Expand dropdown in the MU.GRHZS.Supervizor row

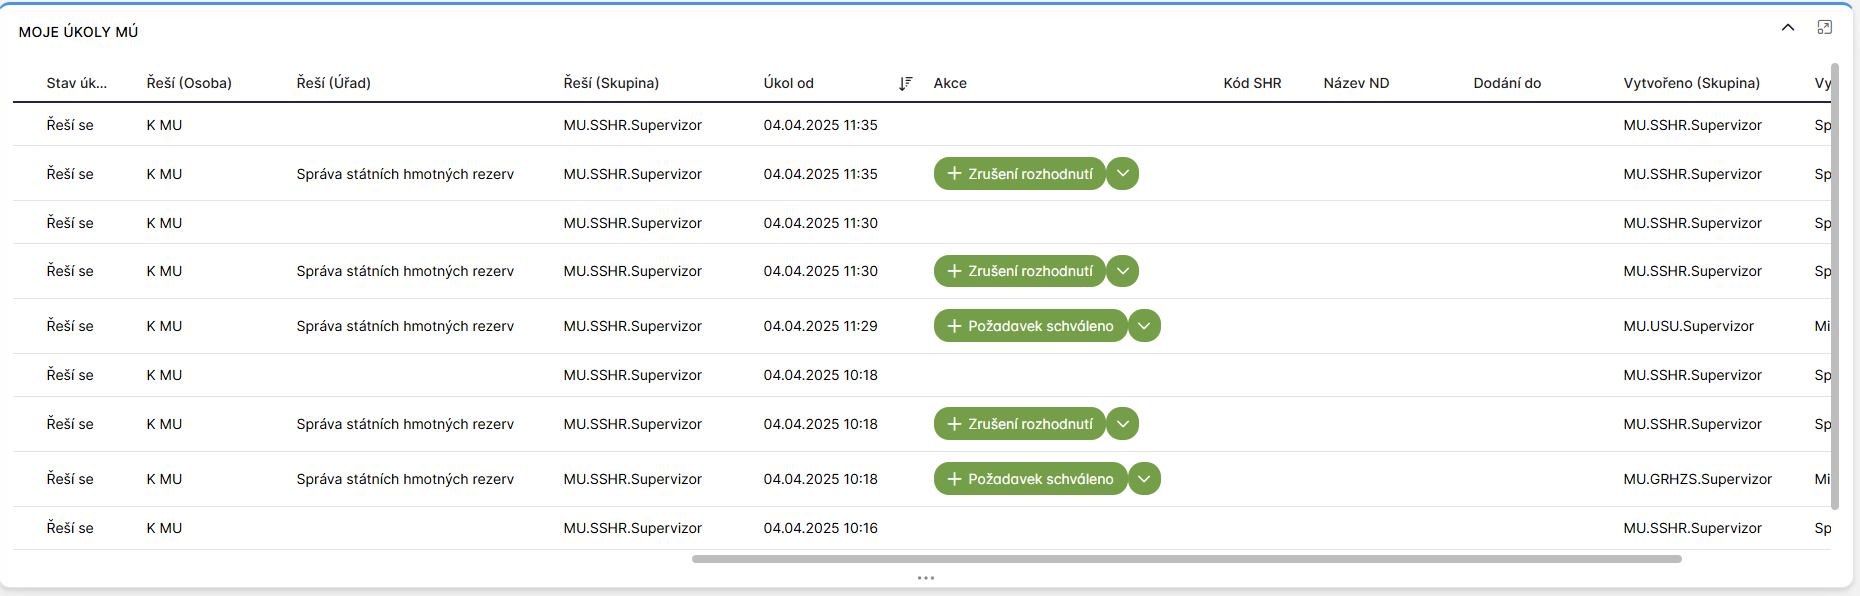coord(1145,479)
